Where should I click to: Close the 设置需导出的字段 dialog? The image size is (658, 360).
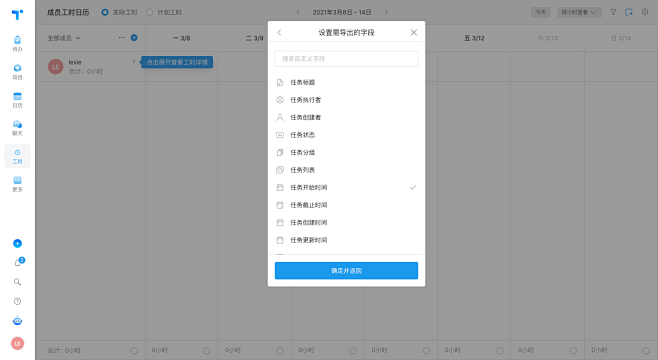414,32
